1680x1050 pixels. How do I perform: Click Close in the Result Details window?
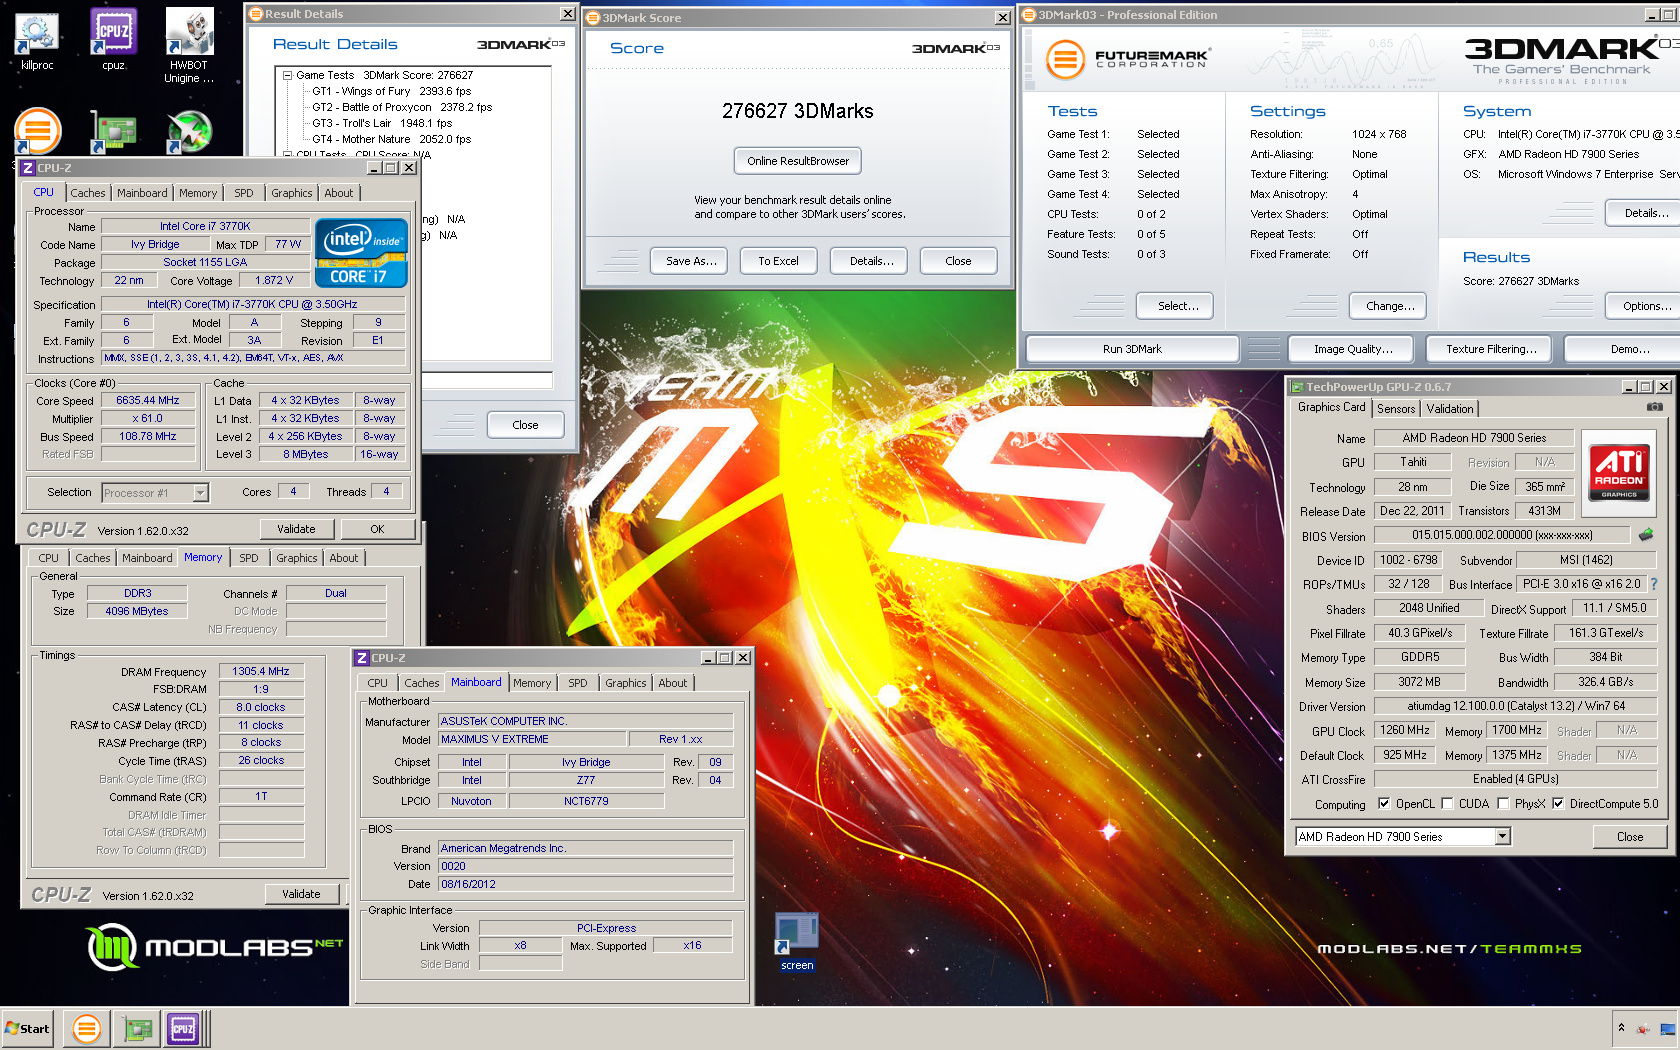pos(525,425)
